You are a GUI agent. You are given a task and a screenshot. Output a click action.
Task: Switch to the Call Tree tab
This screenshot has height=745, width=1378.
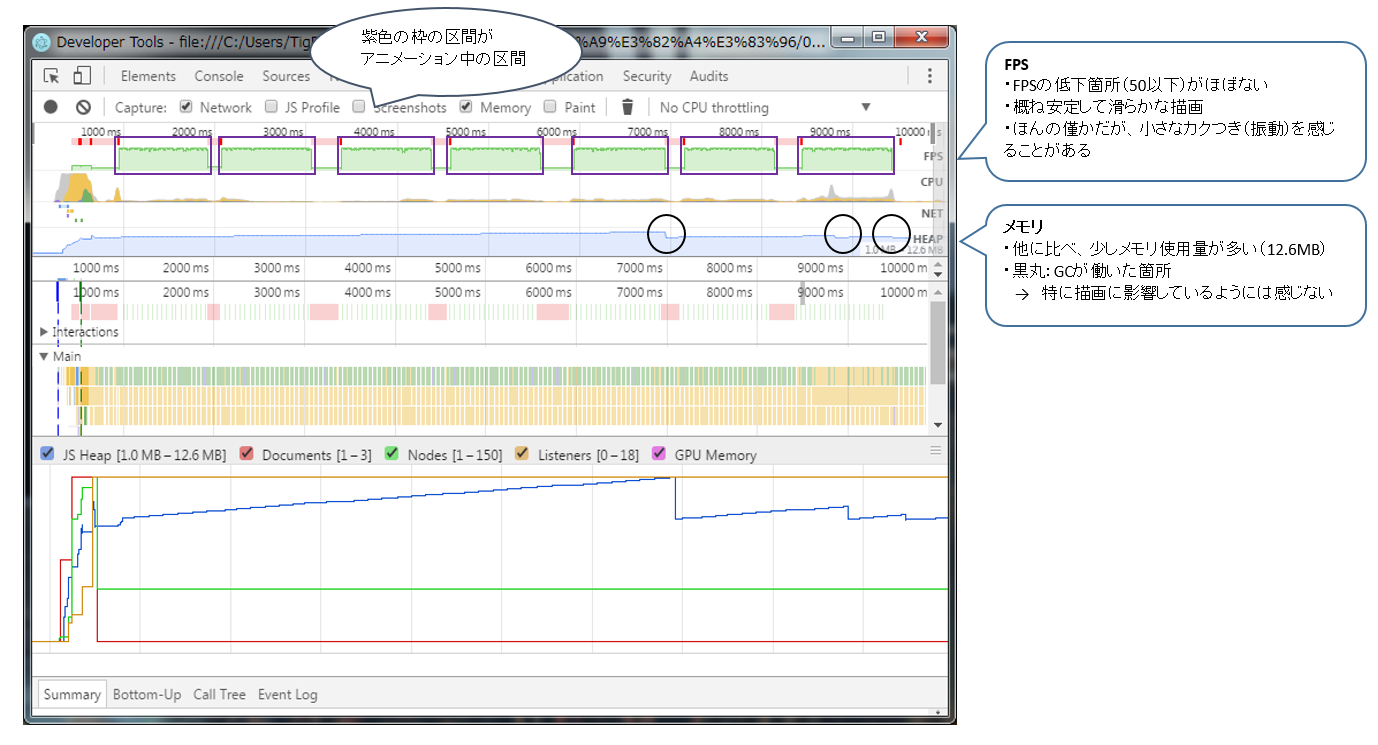(x=219, y=694)
